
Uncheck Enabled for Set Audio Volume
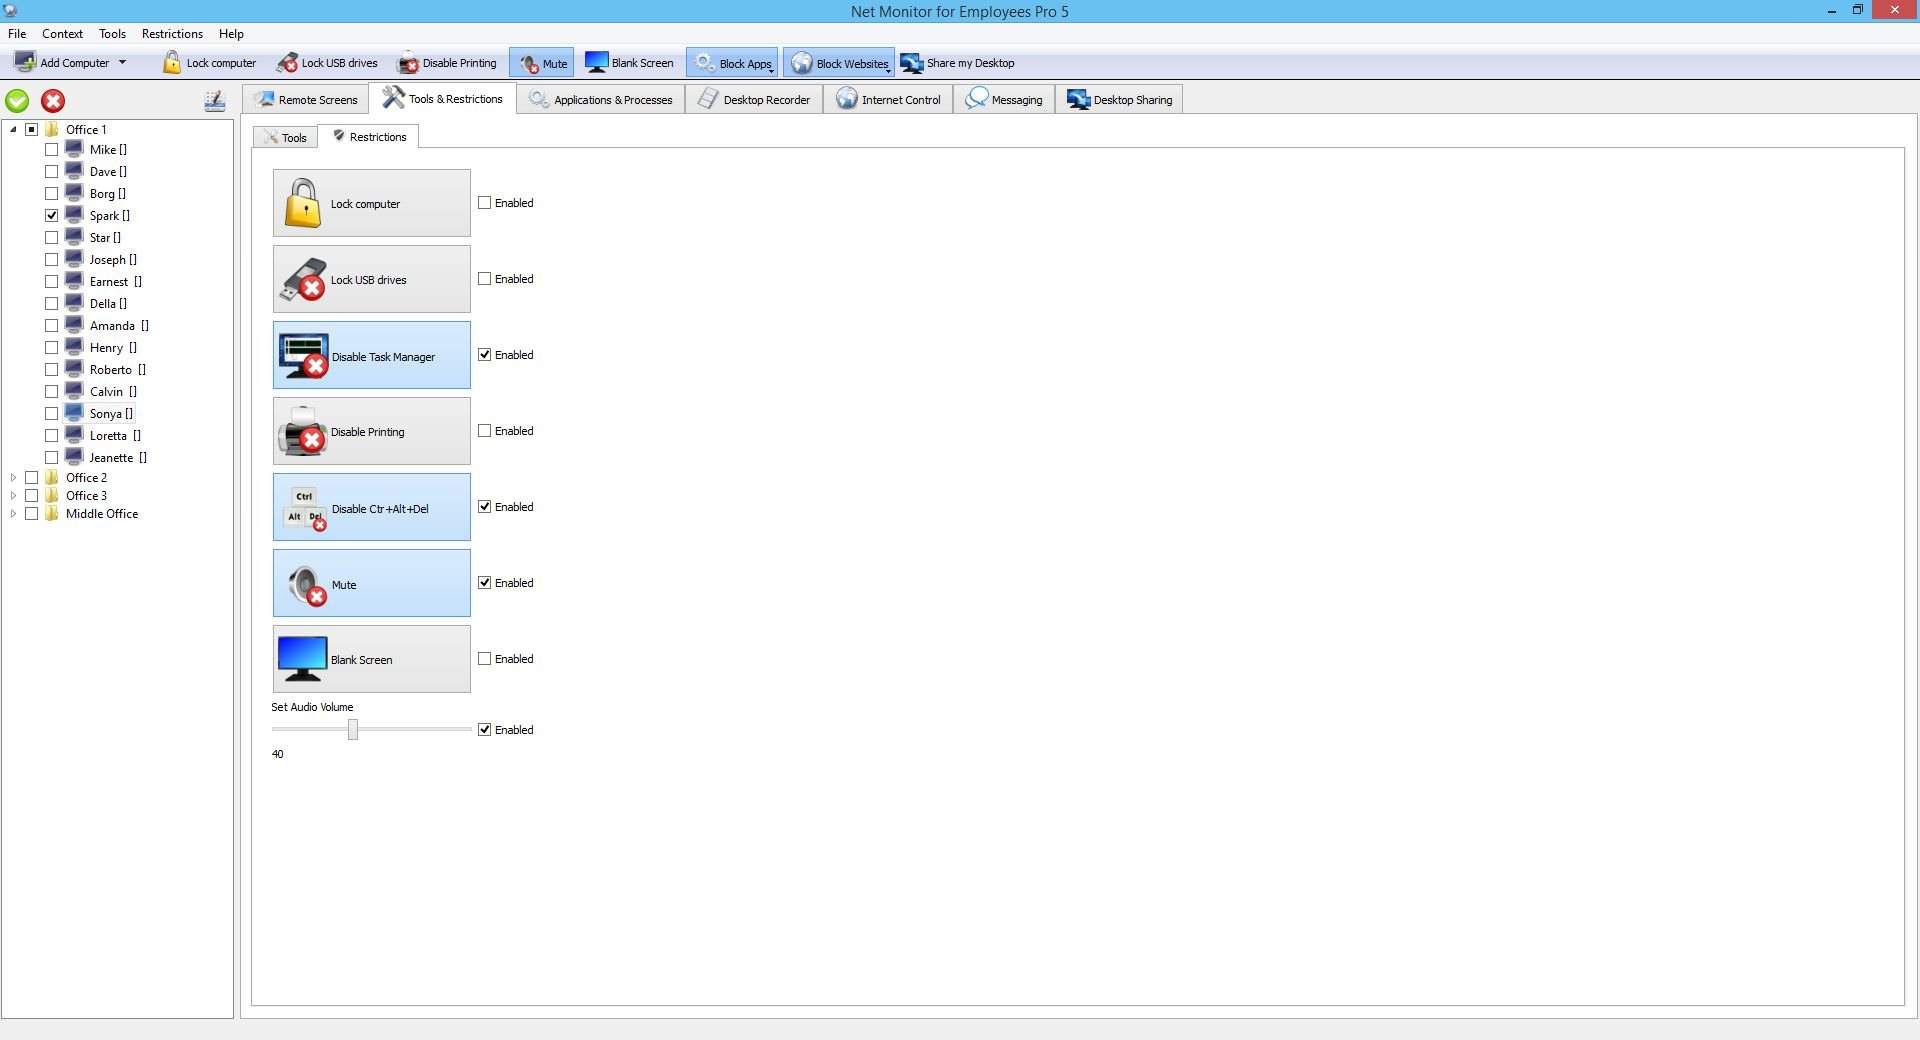click(x=485, y=730)
